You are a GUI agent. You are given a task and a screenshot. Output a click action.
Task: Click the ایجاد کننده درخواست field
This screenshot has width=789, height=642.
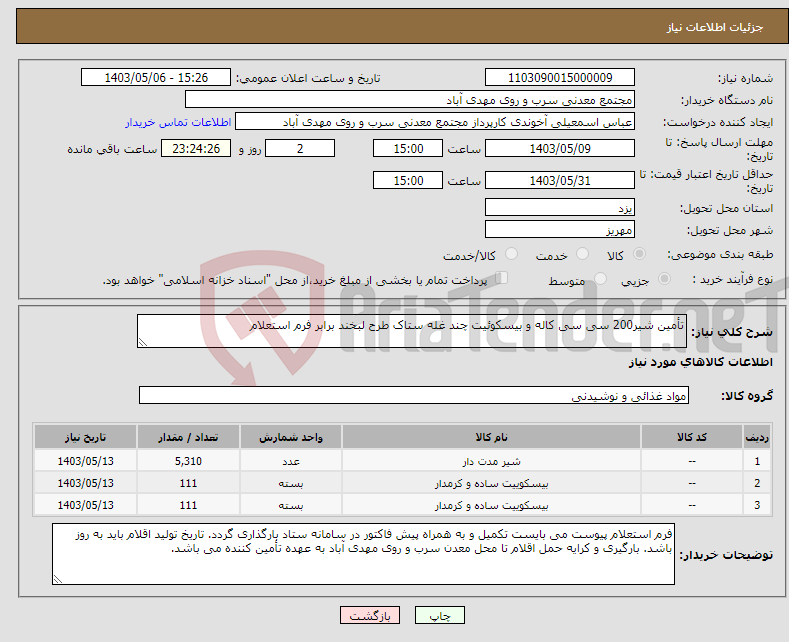435,122
